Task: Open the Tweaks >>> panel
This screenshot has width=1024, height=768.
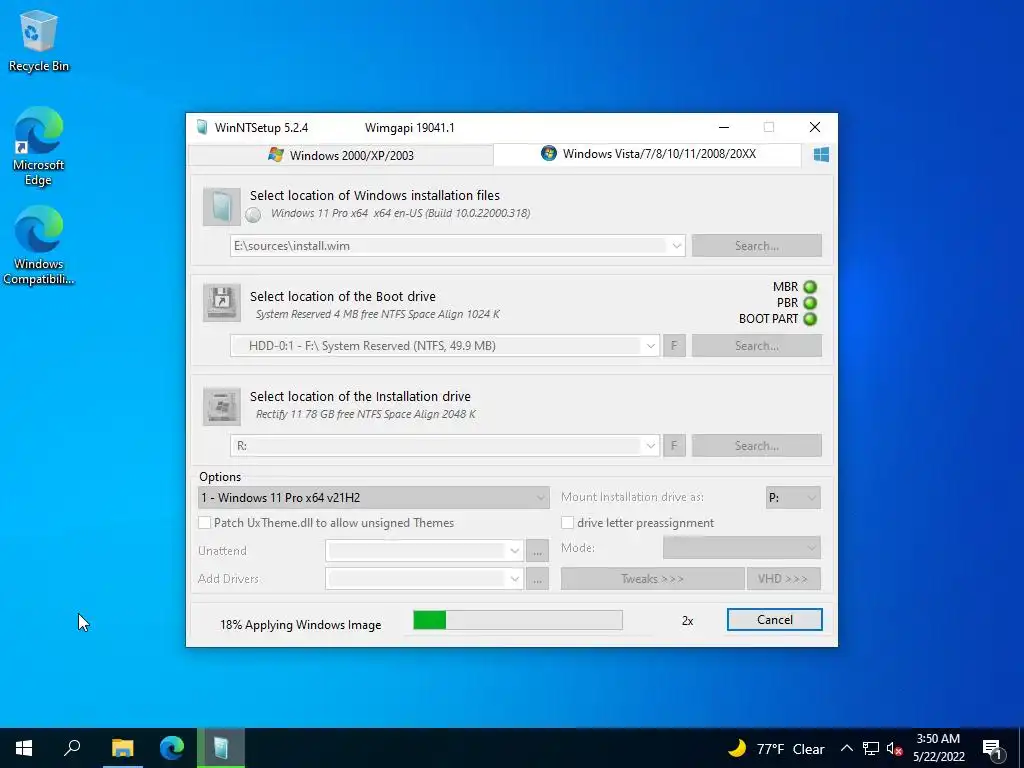Action: [x=652, y=579]
